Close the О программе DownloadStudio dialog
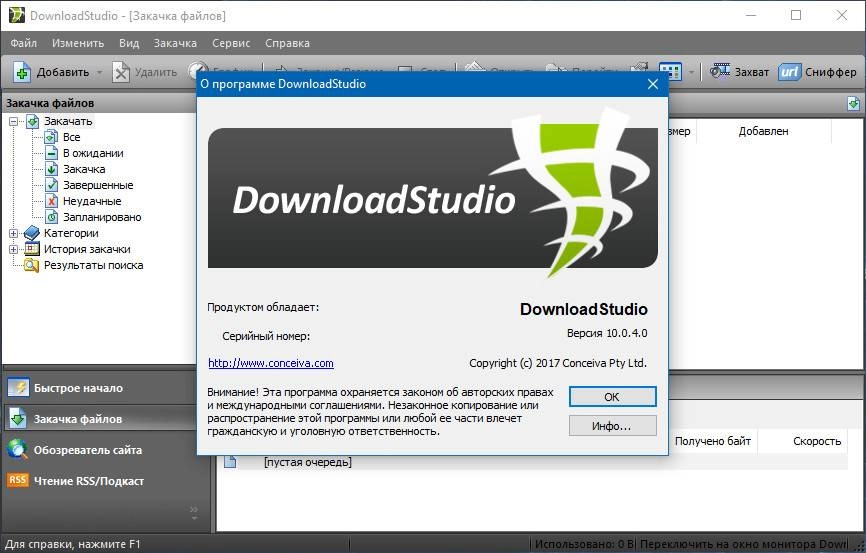The image size is (866, 553). pyautogui.click(x=652, y=84)
